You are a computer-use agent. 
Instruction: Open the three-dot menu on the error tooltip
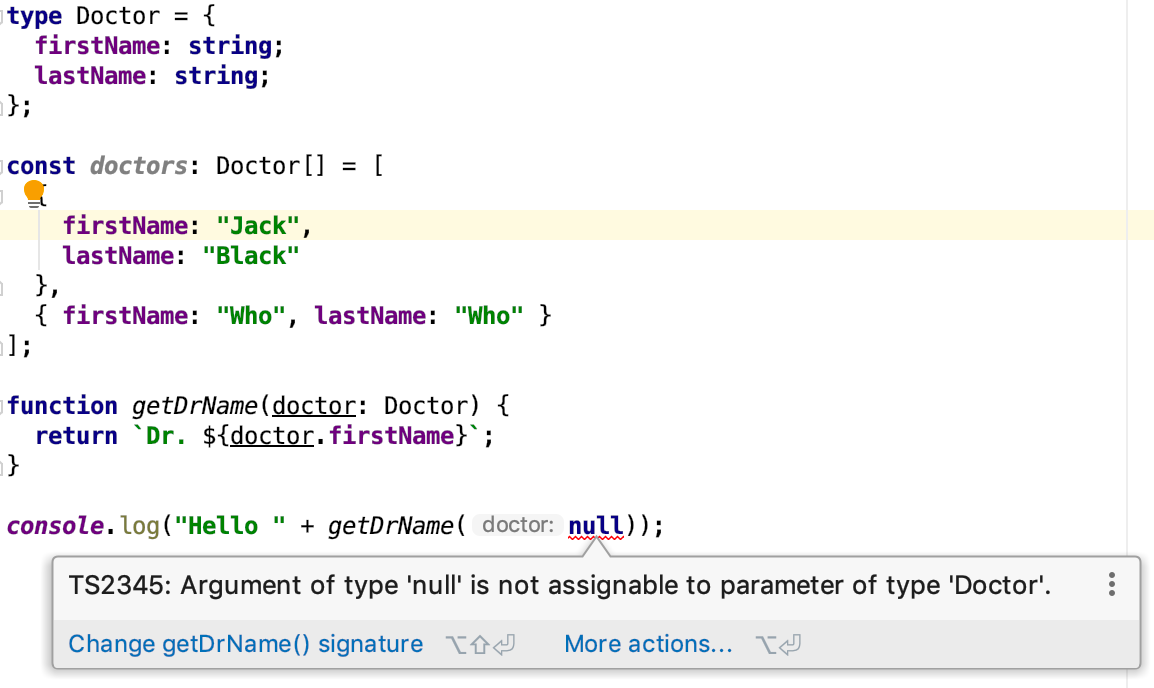pyautogui.click(x=1111, y=584)
